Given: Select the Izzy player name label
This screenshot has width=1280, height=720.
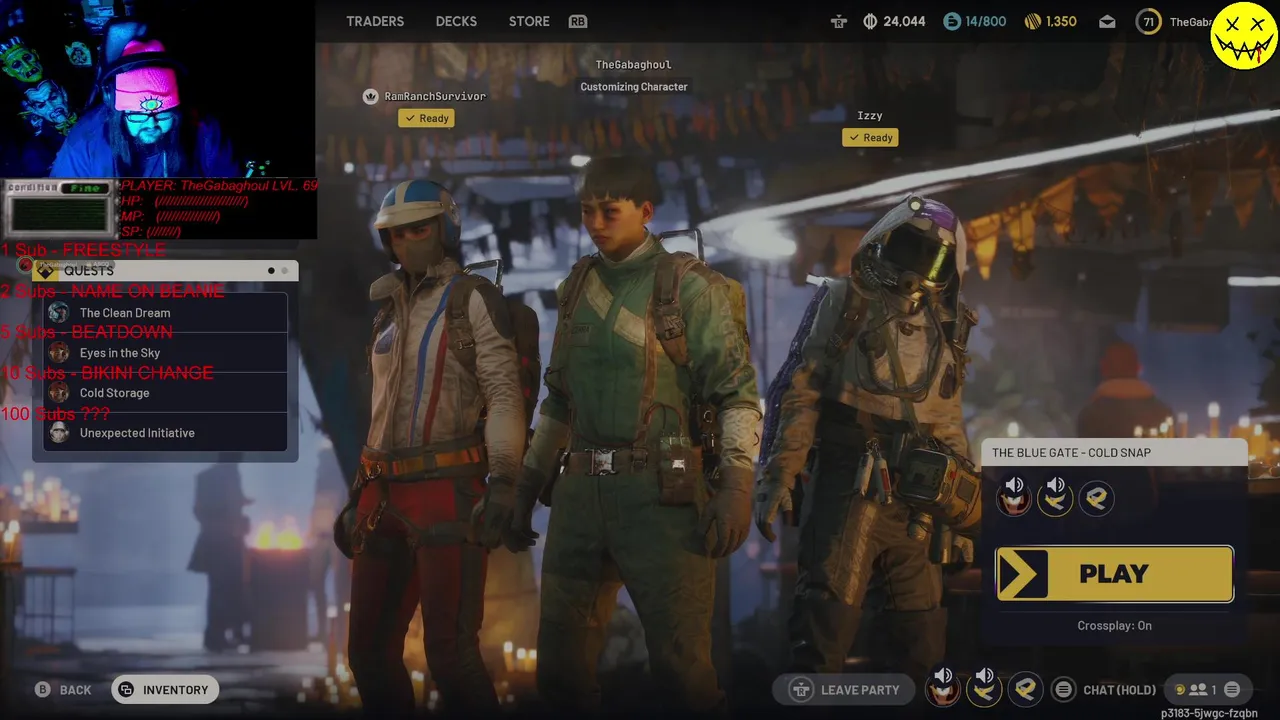Looking at the screenshot, I should click(x=869, y=116).
